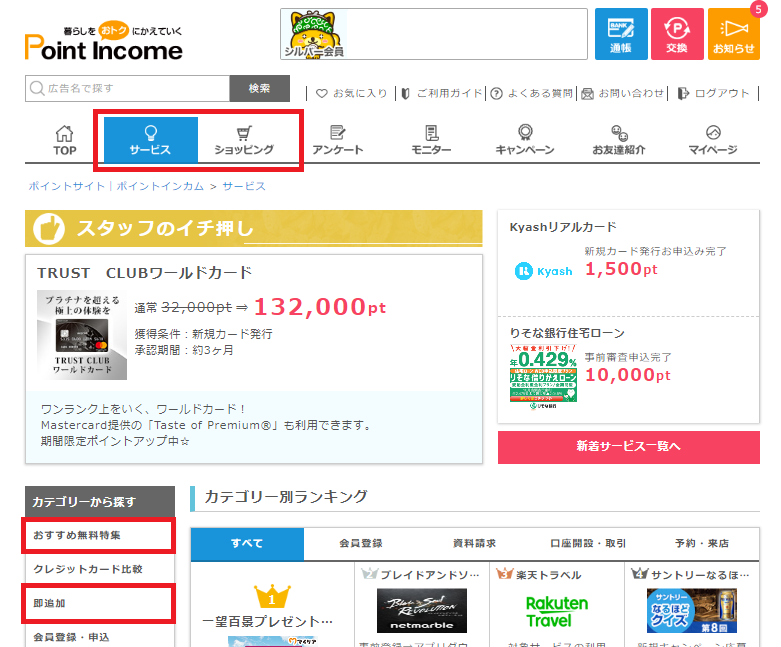781x647 pixels.
Task: Click the TRUST CLUB card thumbnail image
Action: point(82,335)
